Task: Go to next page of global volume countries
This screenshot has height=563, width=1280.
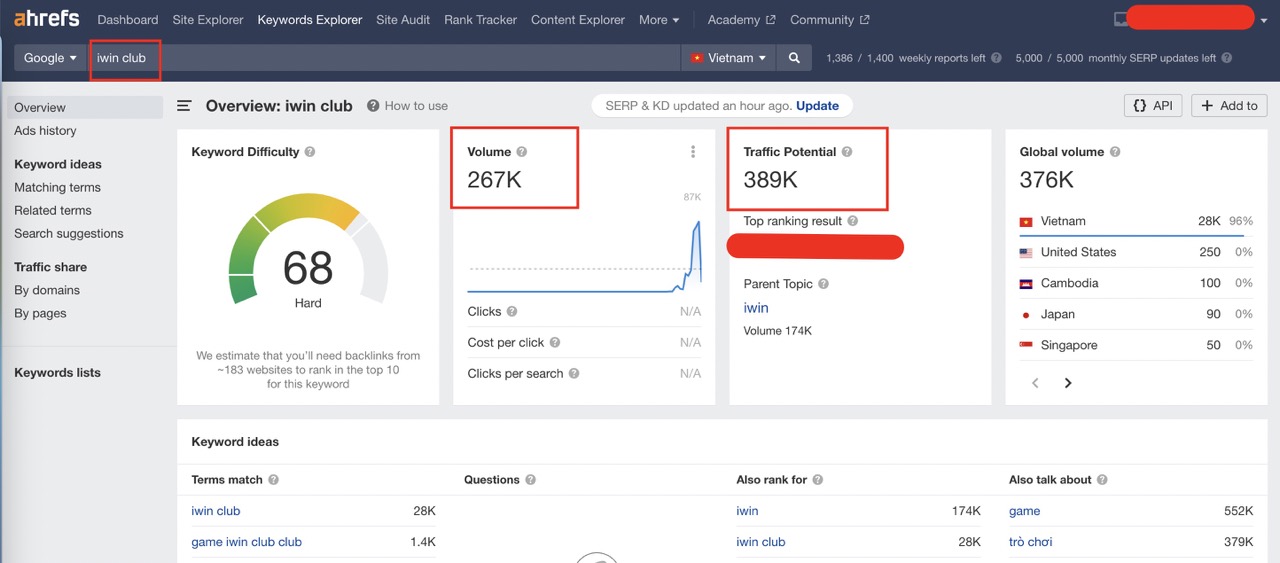Action: [1068, 383]
